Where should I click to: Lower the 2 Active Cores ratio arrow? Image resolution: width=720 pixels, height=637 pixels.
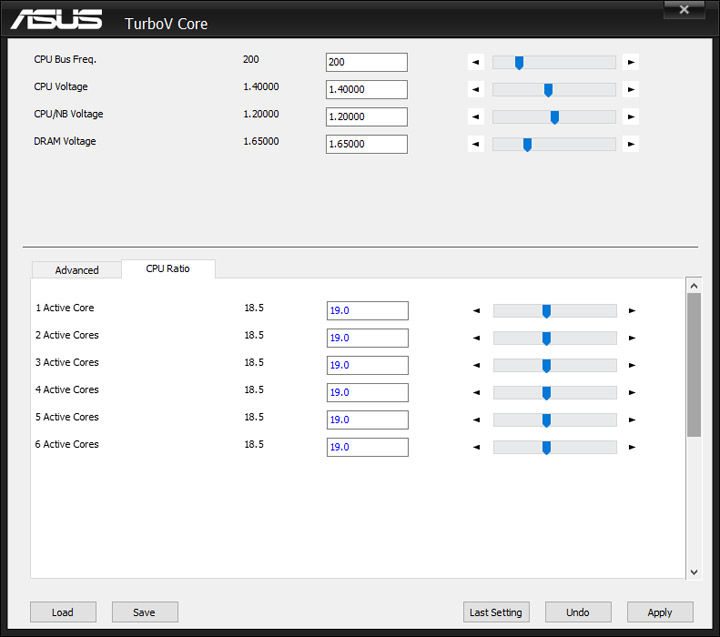477,338
